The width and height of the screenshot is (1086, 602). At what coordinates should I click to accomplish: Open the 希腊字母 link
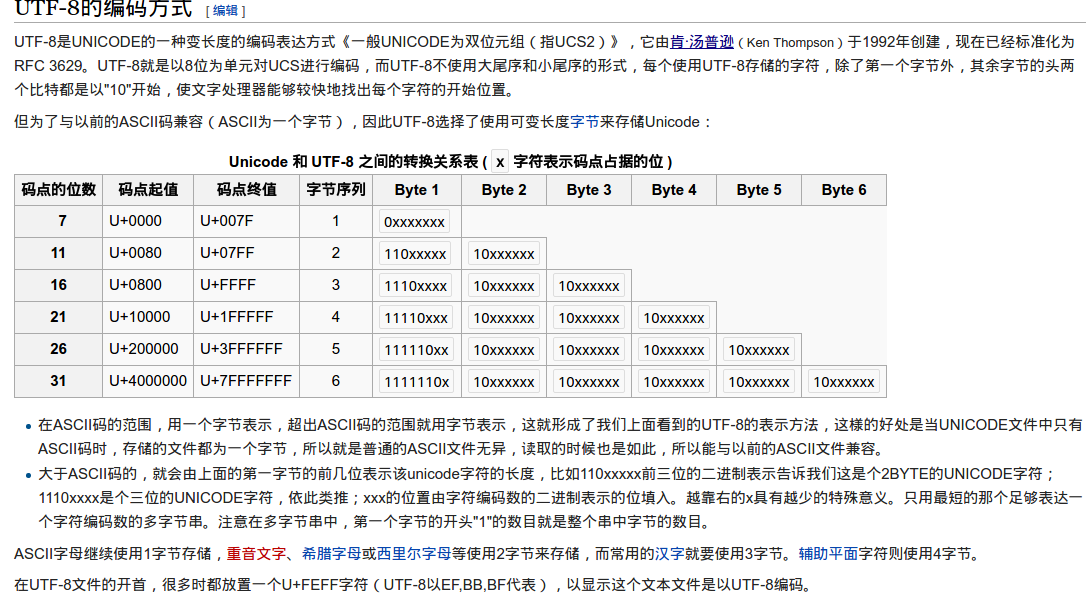pyautogui.click(x=331, y=554)
